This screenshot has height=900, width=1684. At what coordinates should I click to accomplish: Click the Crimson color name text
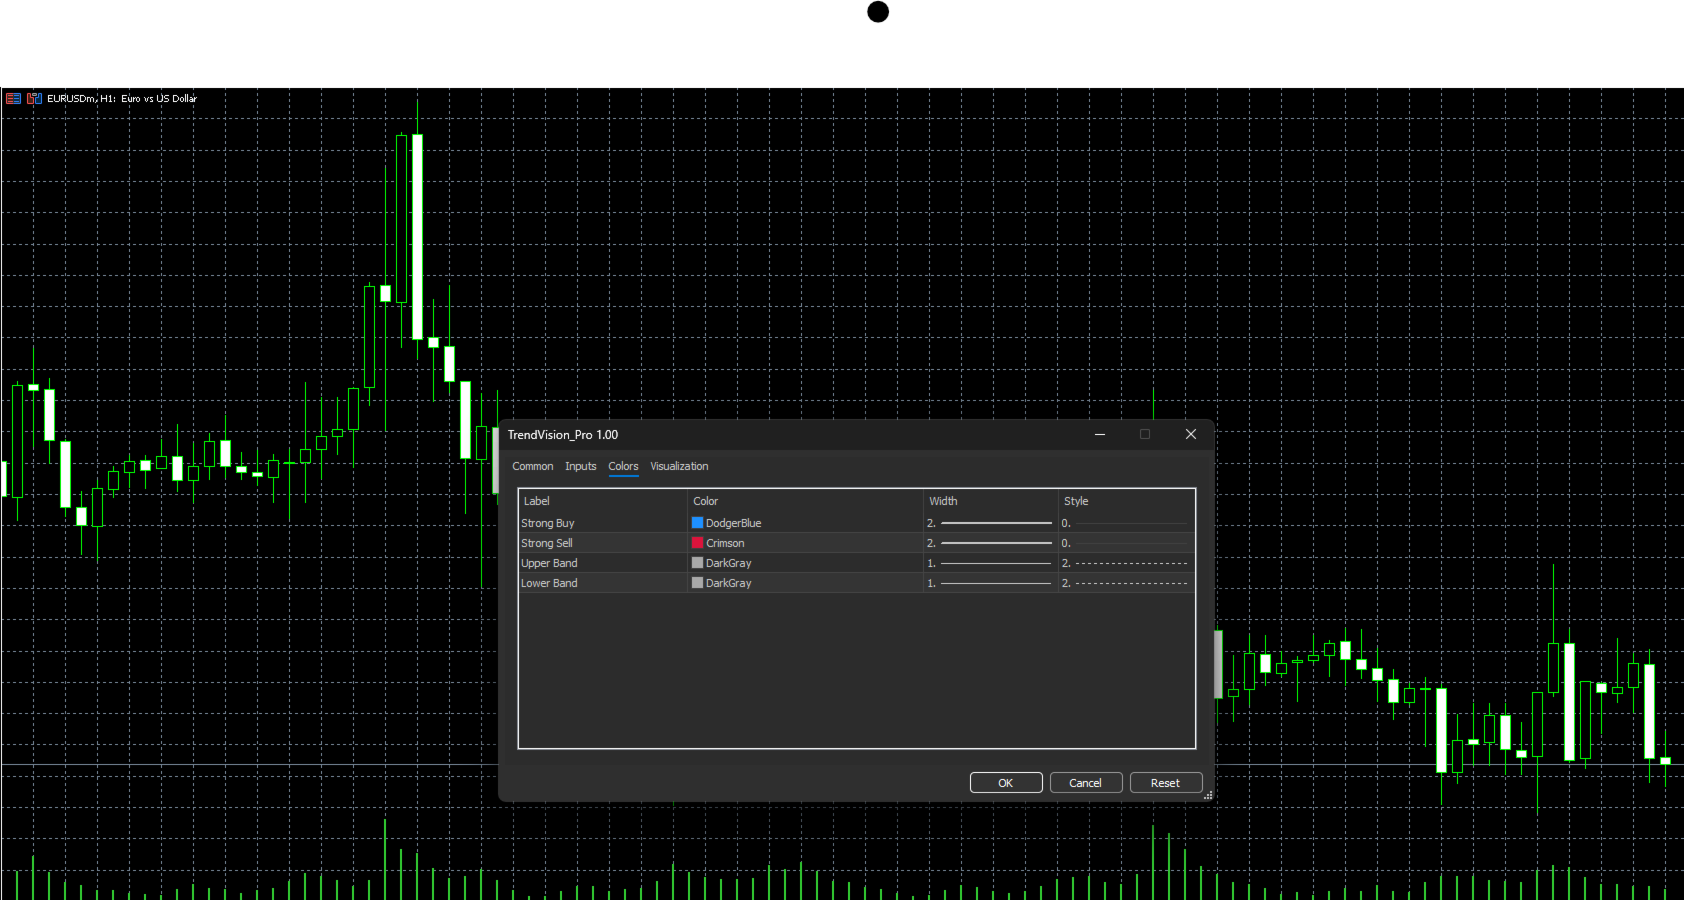(x=725, y=543)
